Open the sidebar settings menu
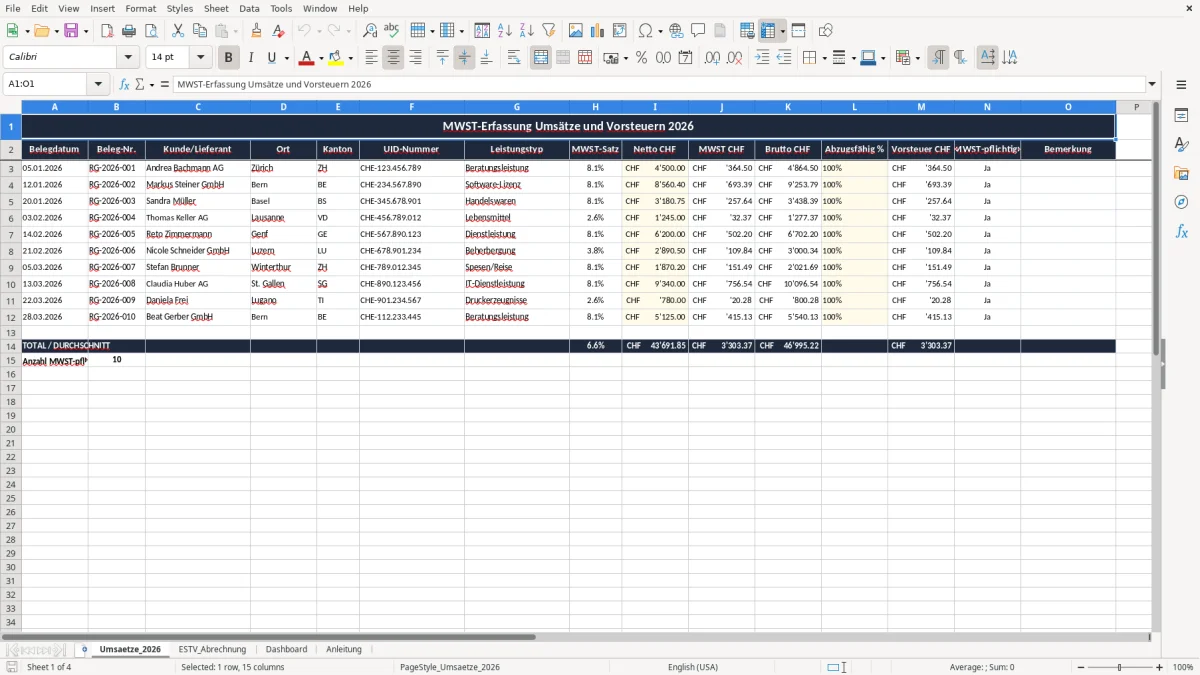The height and width of the screenshot is (675, 1200). pyautogui.click(x=1181, y=84)
